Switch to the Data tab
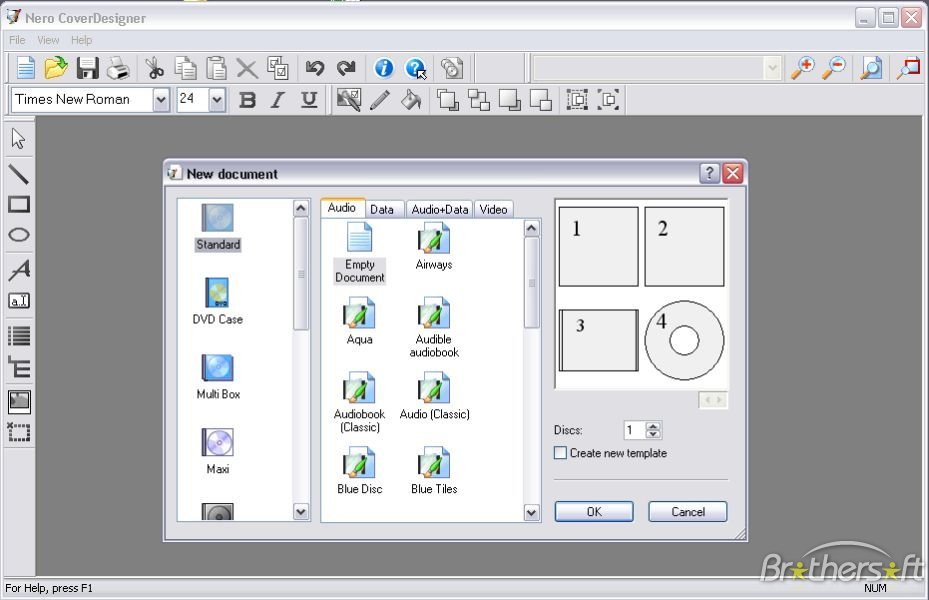Image resolution: width=929 pixels, height=600 pixels. [382, 210]
